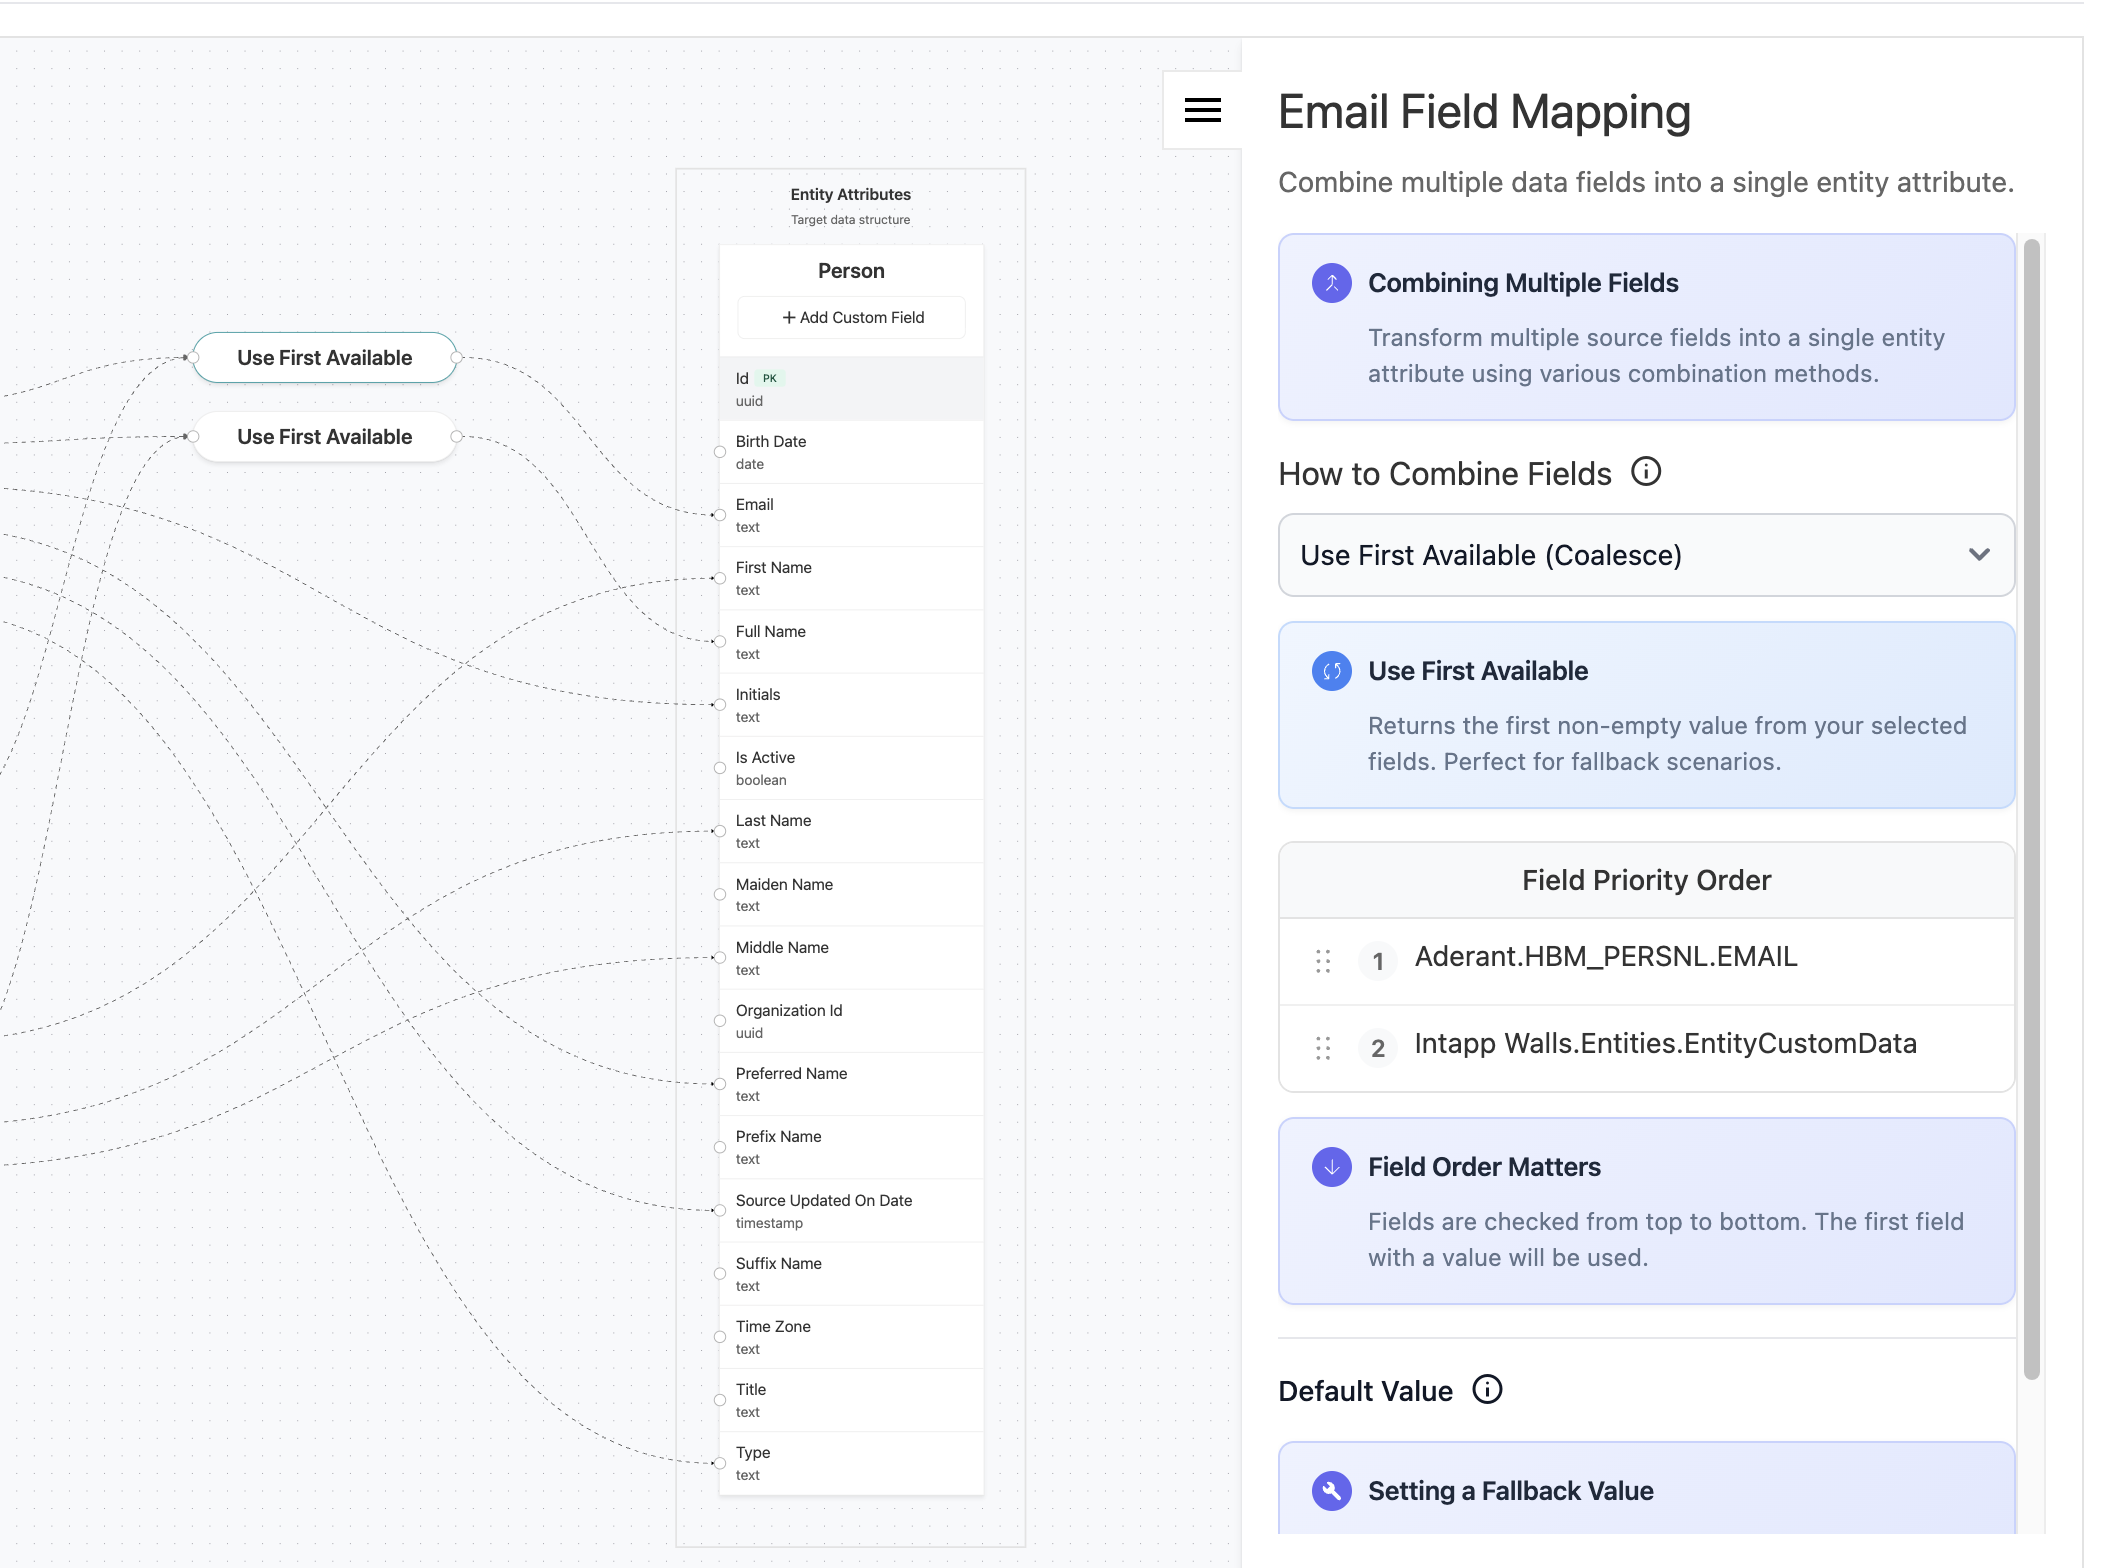Click the Use First Available node on canvas
Viewport: 2120px width, 1568px height.
point(324,357)
